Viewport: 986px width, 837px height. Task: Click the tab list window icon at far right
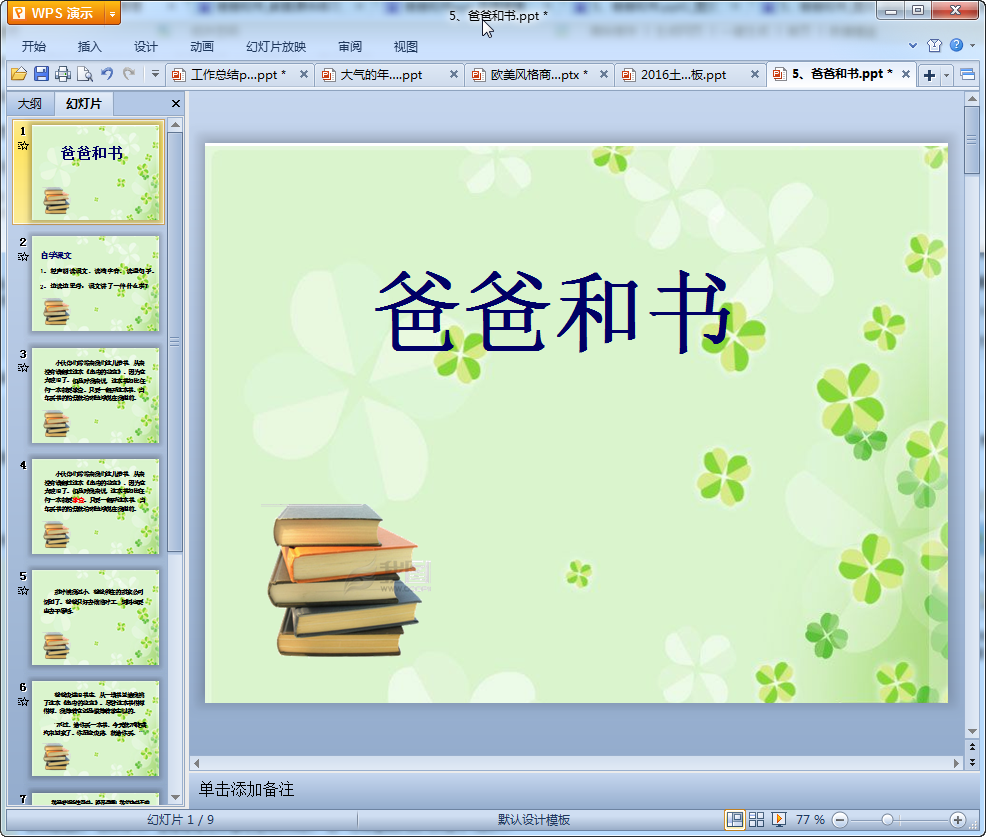tap(968, 75)
